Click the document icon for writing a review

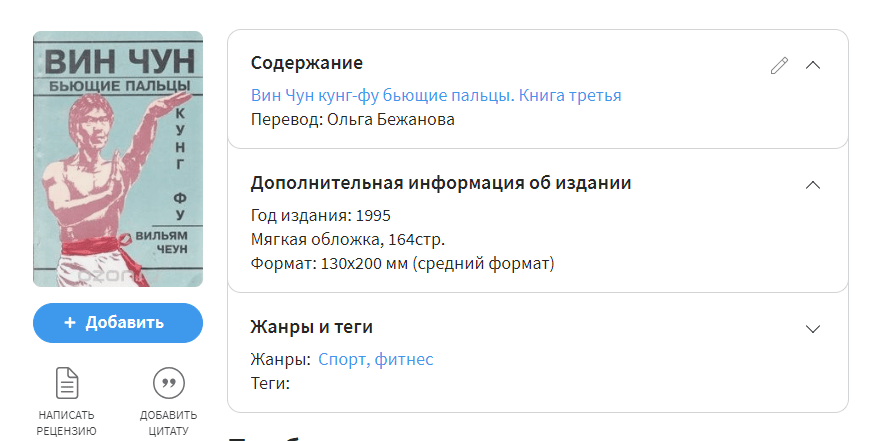tap(67, 382)
